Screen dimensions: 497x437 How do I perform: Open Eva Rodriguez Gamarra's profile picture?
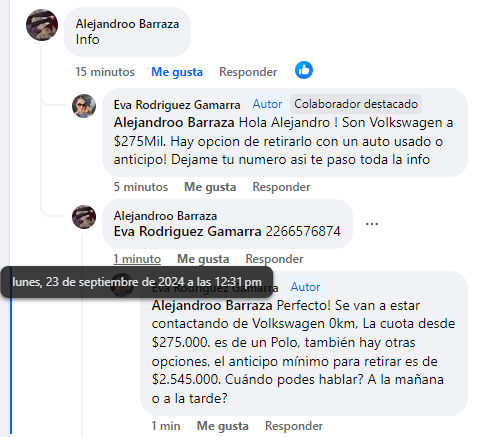coord(84,106)
